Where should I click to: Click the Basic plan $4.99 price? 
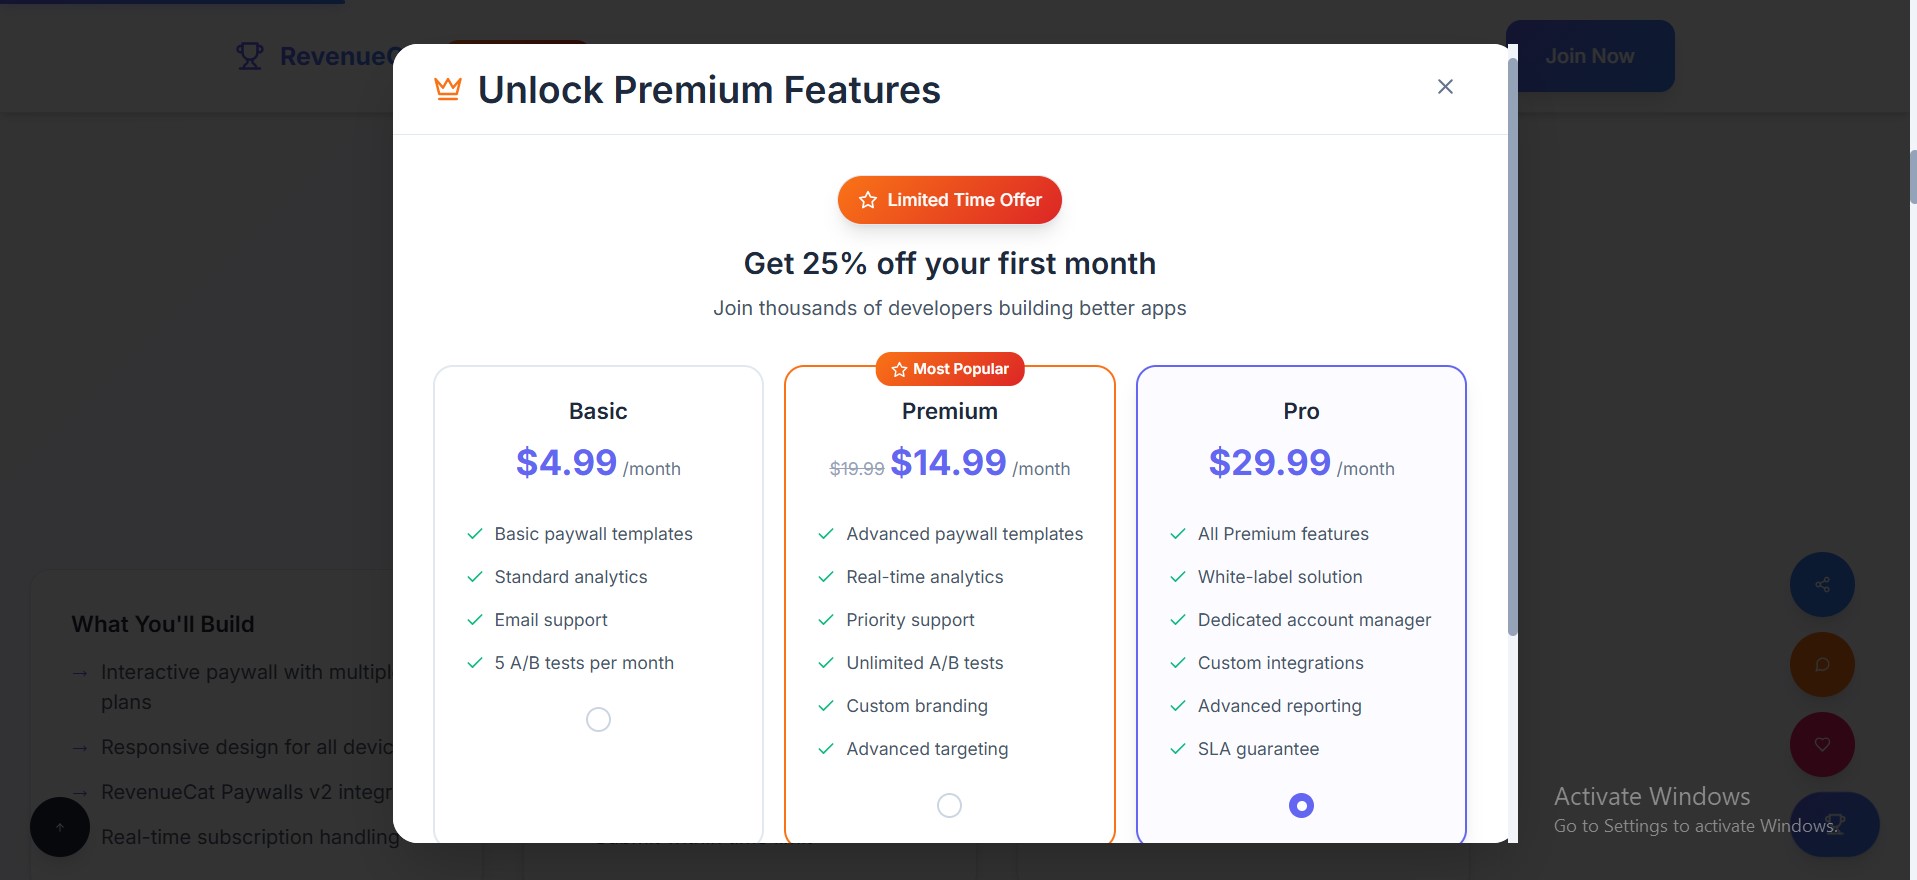point(566,462)
